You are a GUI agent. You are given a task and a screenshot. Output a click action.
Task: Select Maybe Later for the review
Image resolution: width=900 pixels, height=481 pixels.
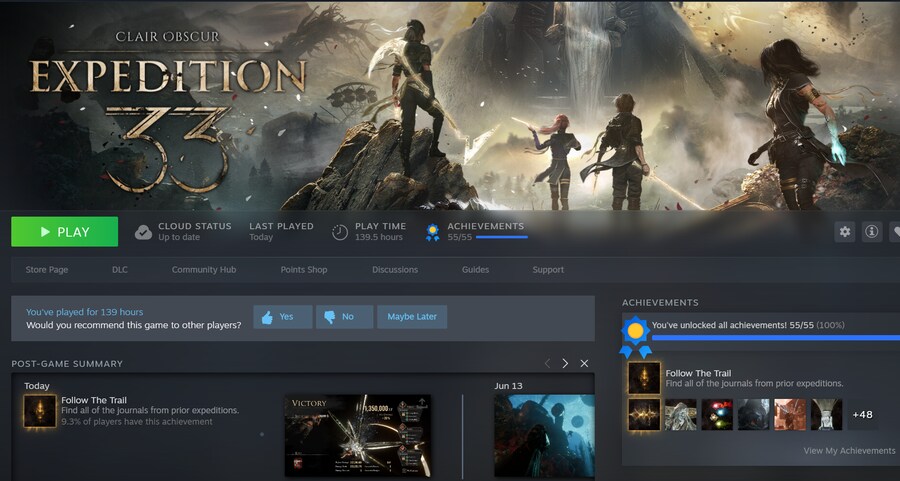point(412,317)
